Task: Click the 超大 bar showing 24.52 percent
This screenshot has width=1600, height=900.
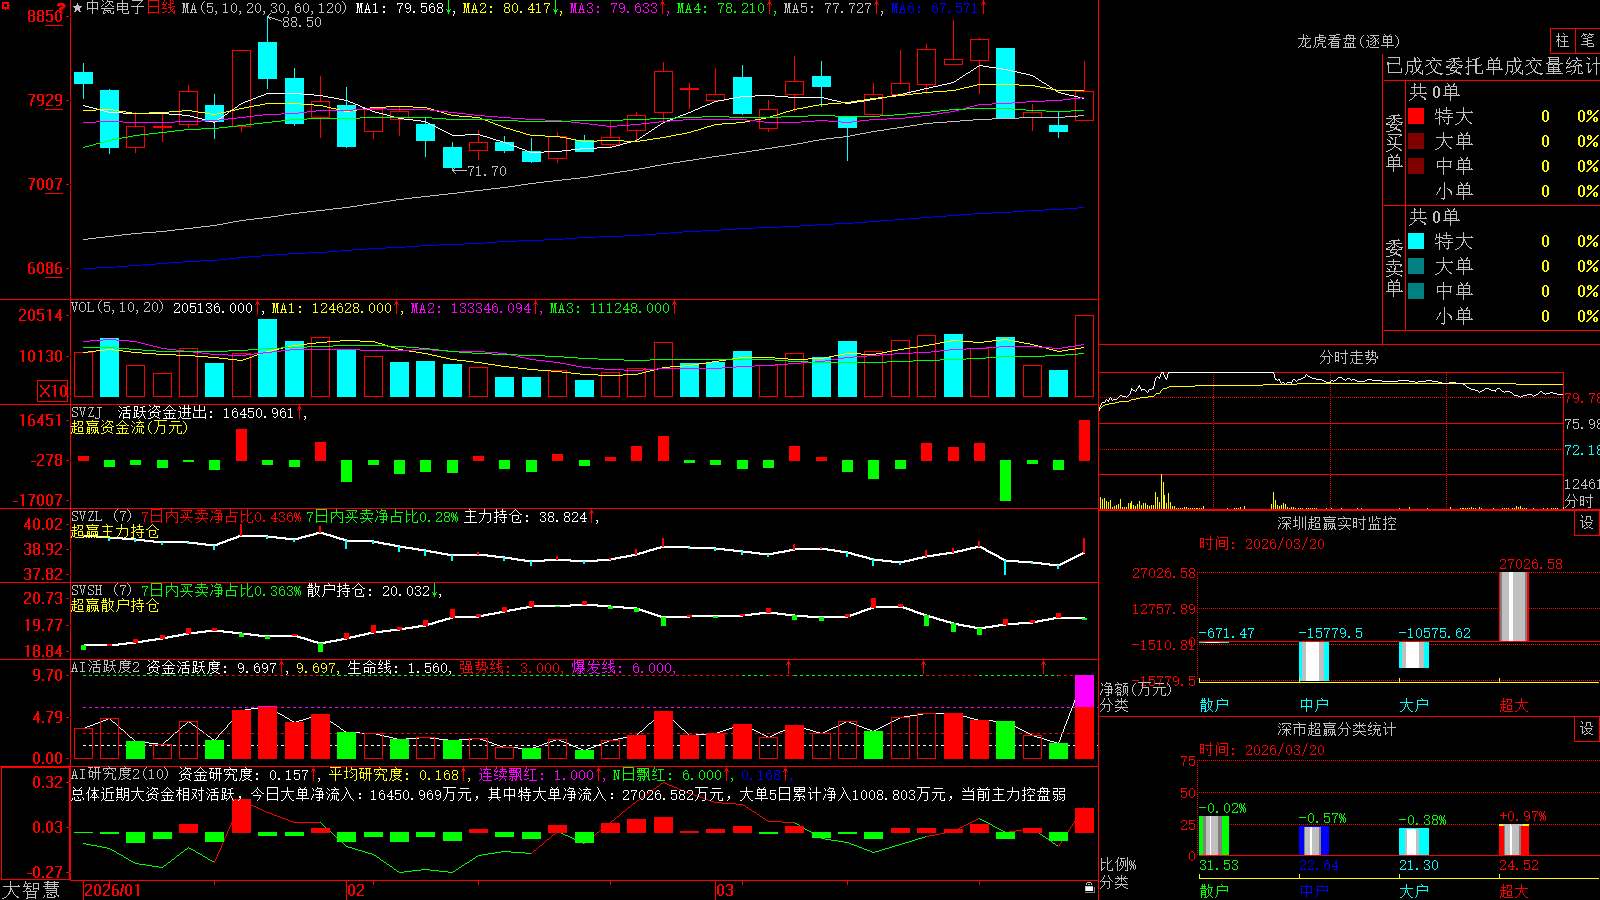Action: (1514, 840)
